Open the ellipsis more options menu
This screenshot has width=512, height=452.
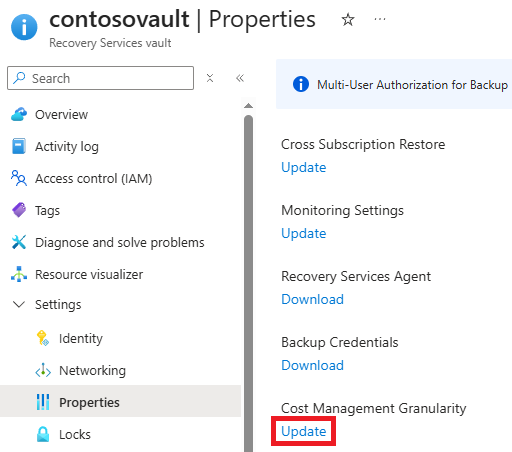(380, 19)
